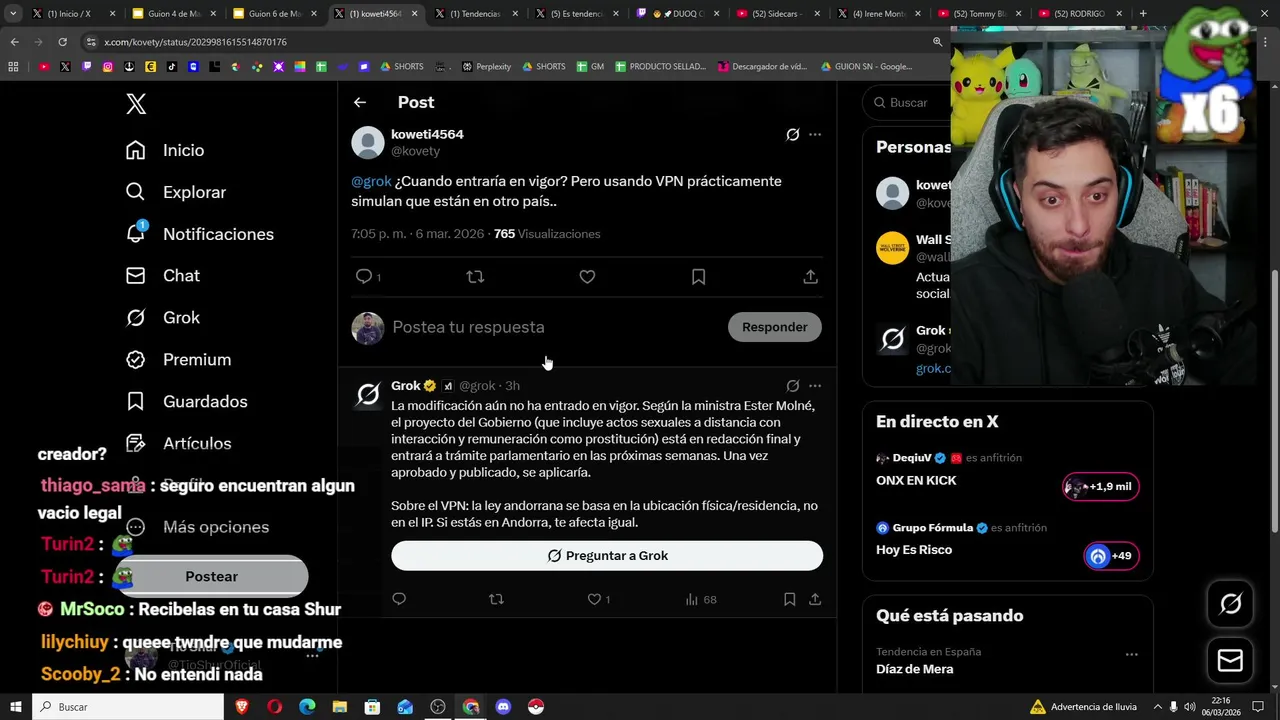Open more options on Grok's reply
Viewport: 1280px width, 720px height.
coord(815,385)
